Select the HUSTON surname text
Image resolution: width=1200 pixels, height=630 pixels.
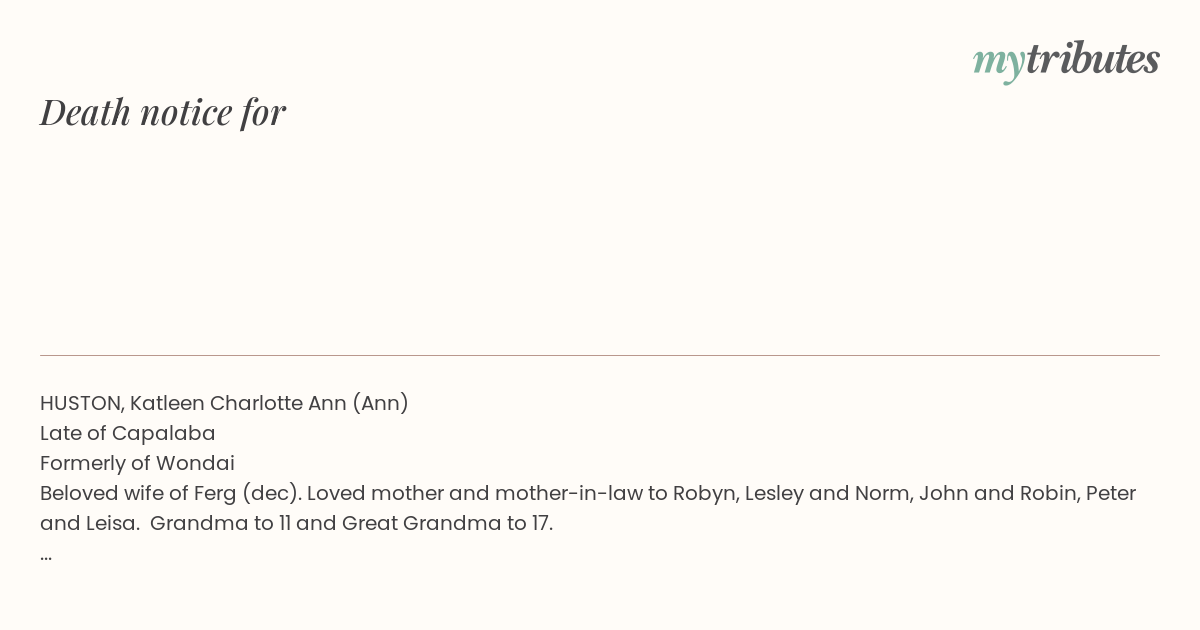pyautogui.click(x=81, y=403)
